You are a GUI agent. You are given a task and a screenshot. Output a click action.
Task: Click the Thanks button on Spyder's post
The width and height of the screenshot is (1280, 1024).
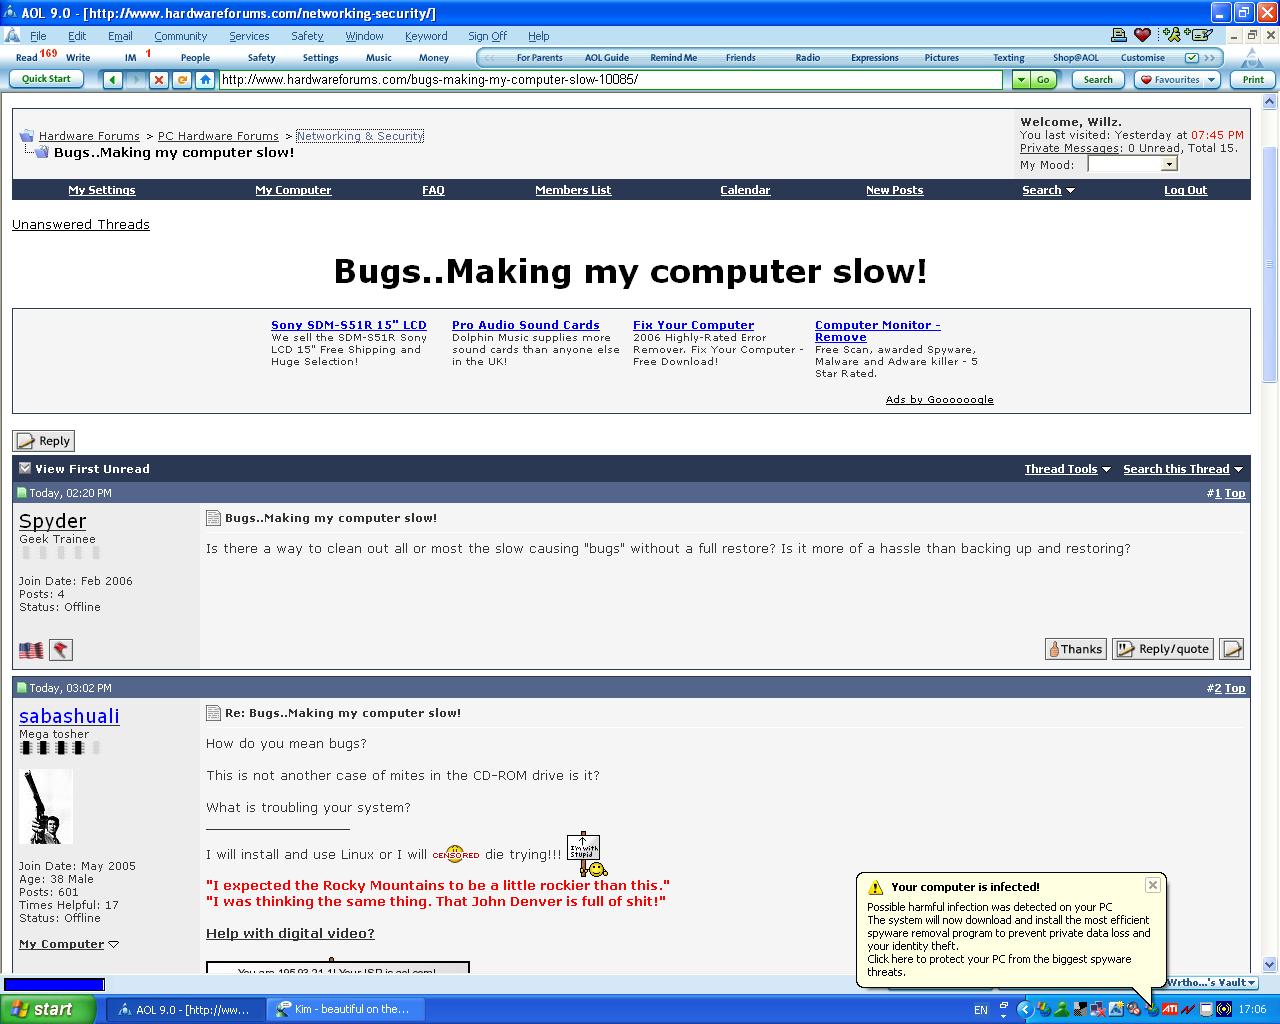pyautogui.click(x=1075, y=649)
